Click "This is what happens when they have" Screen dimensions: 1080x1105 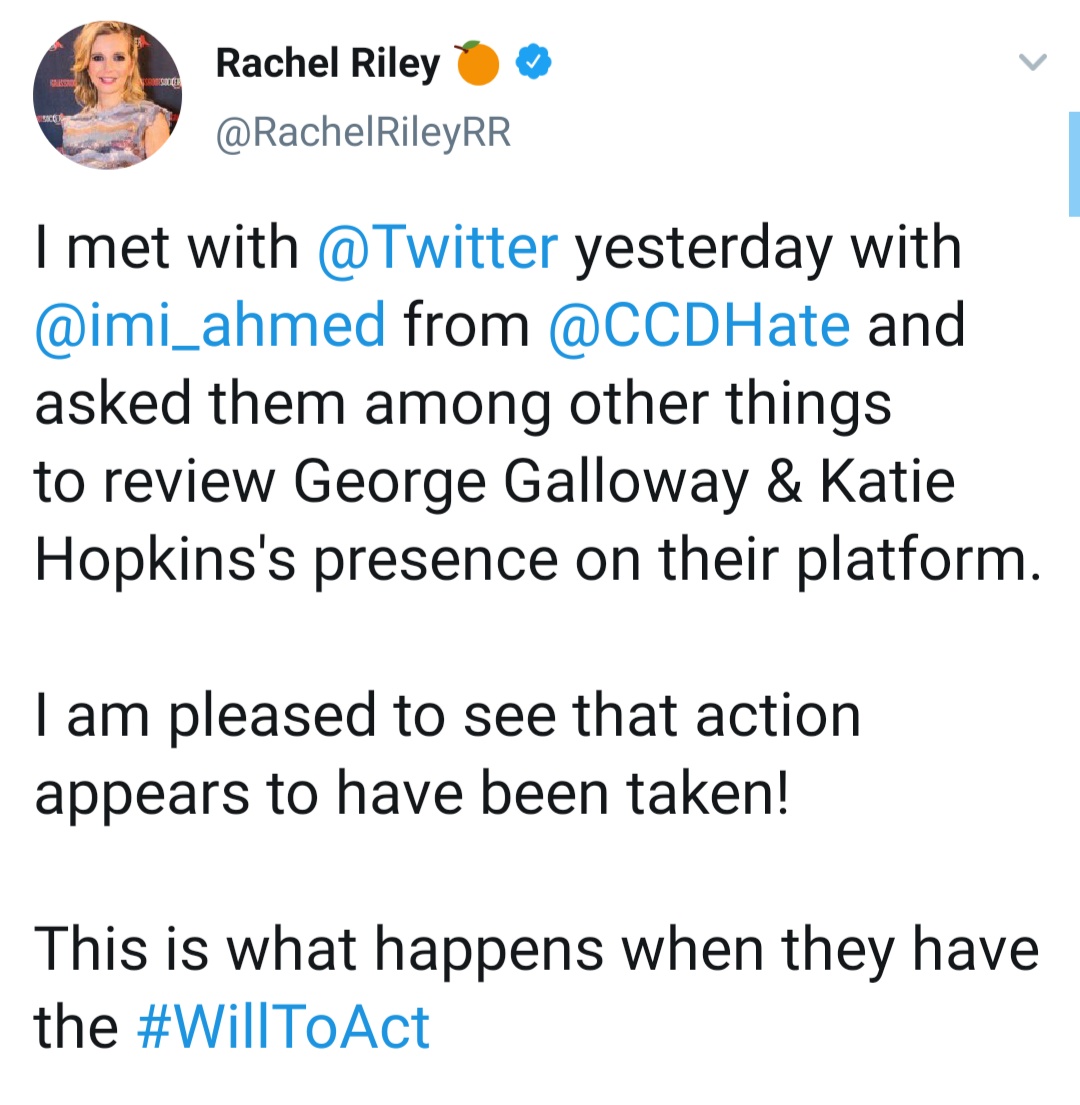pyautogui.click(x=536, y=949)
